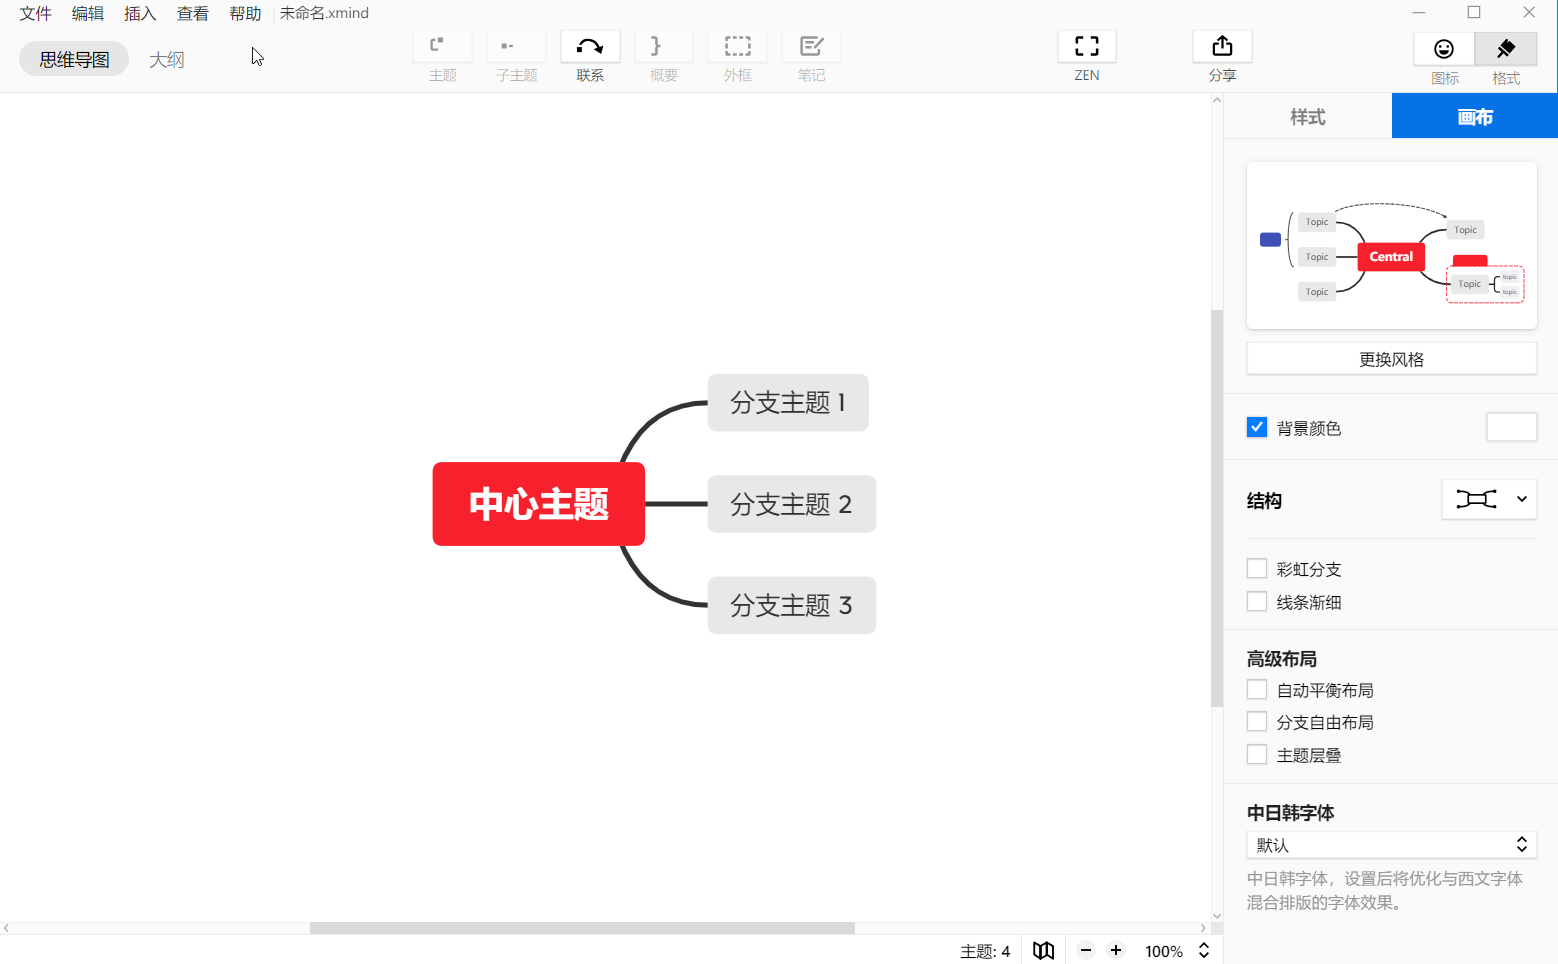Insert a new 主题 topic
Screen dimensions: 1558x964
442,55
